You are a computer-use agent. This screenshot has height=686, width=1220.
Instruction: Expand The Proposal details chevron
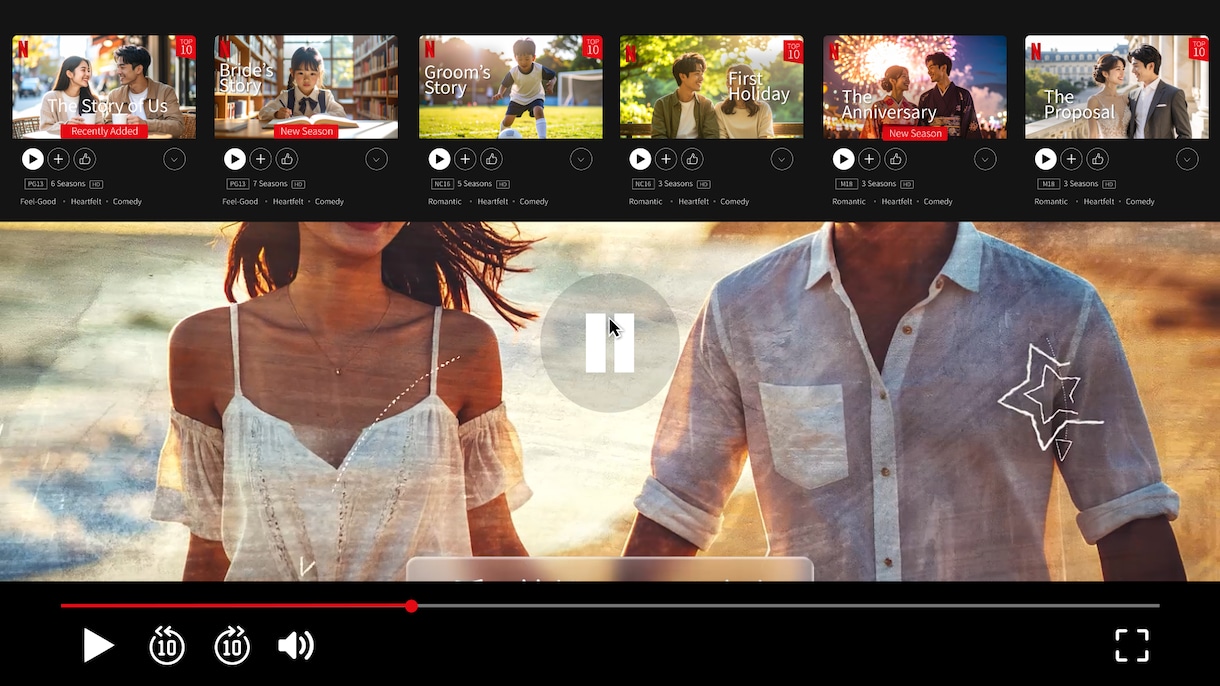[1187, 159]
